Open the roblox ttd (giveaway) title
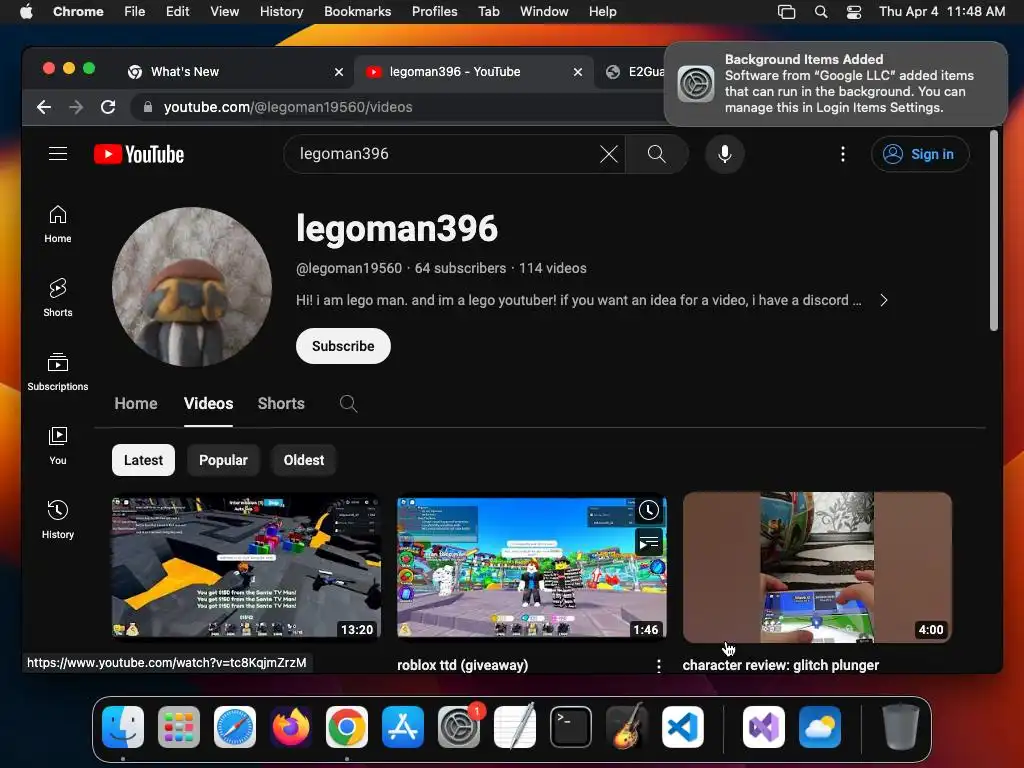The image size is (1024, 768). [x=462, y=665]
